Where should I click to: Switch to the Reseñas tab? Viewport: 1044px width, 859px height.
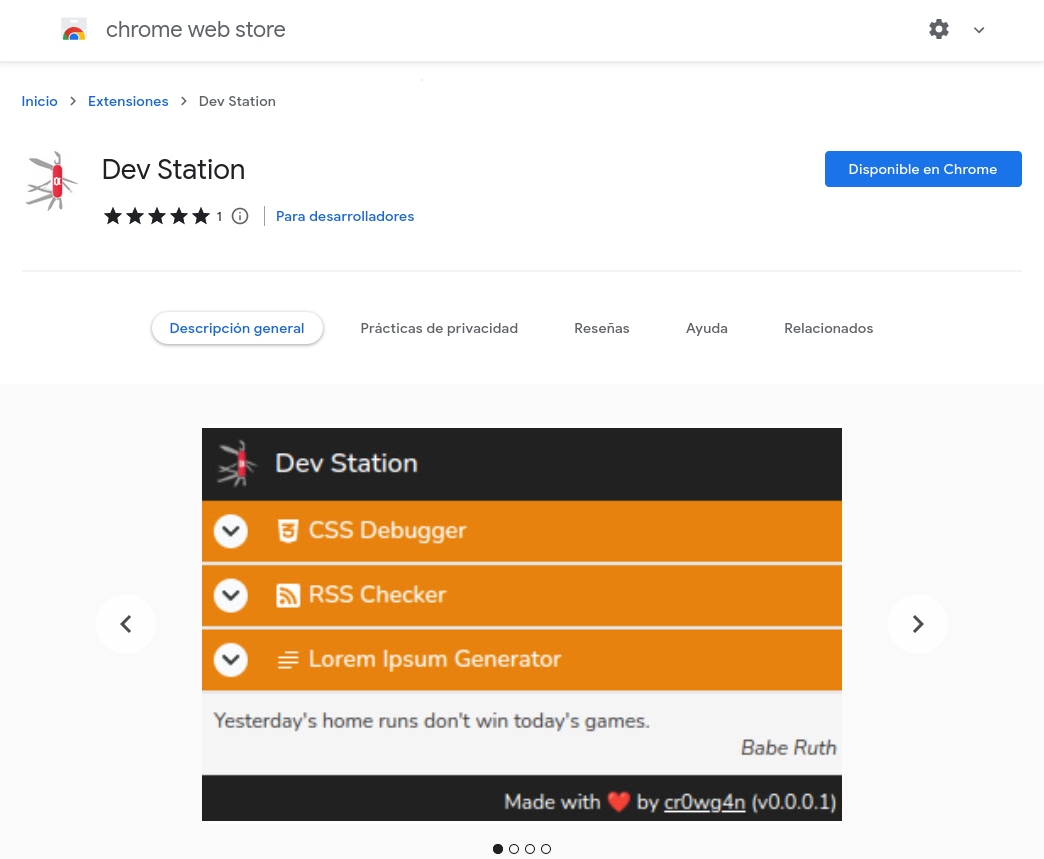point(601,328)
